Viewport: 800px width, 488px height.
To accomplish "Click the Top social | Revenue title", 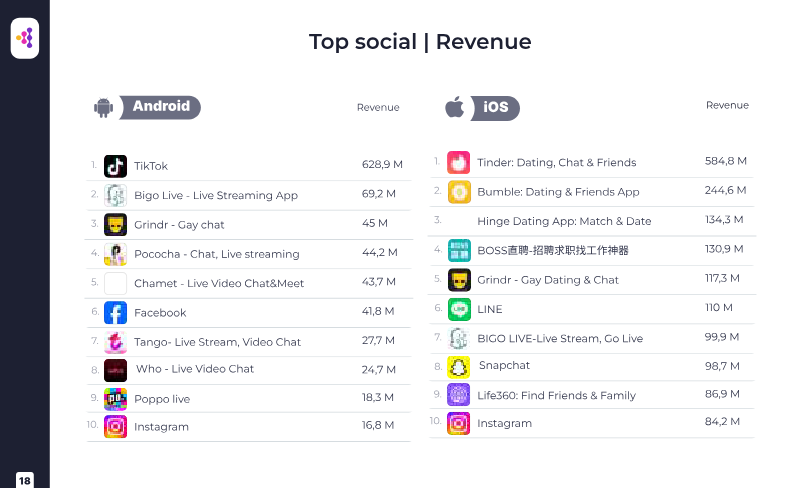I will pos(420,42).
